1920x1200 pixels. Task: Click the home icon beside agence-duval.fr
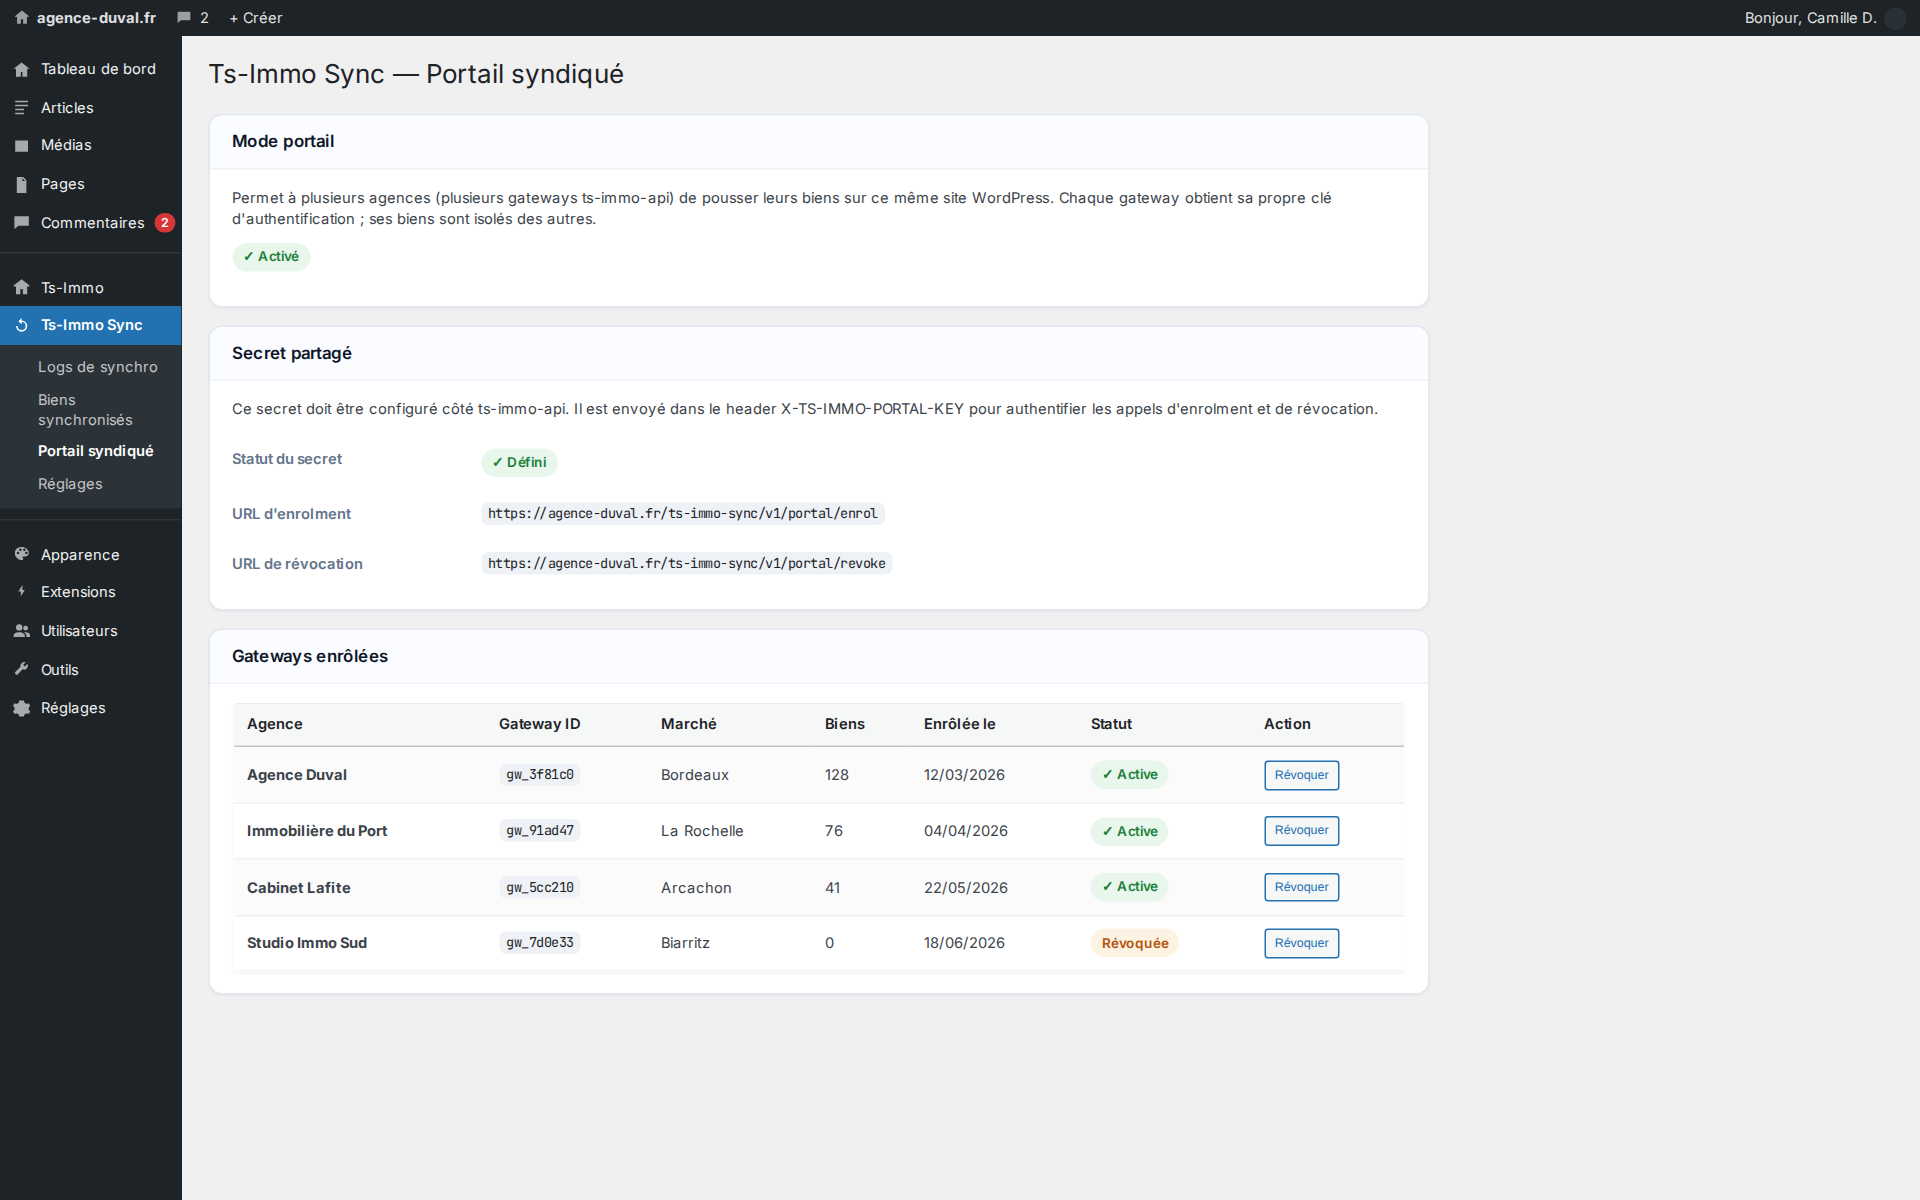[22, 18]
